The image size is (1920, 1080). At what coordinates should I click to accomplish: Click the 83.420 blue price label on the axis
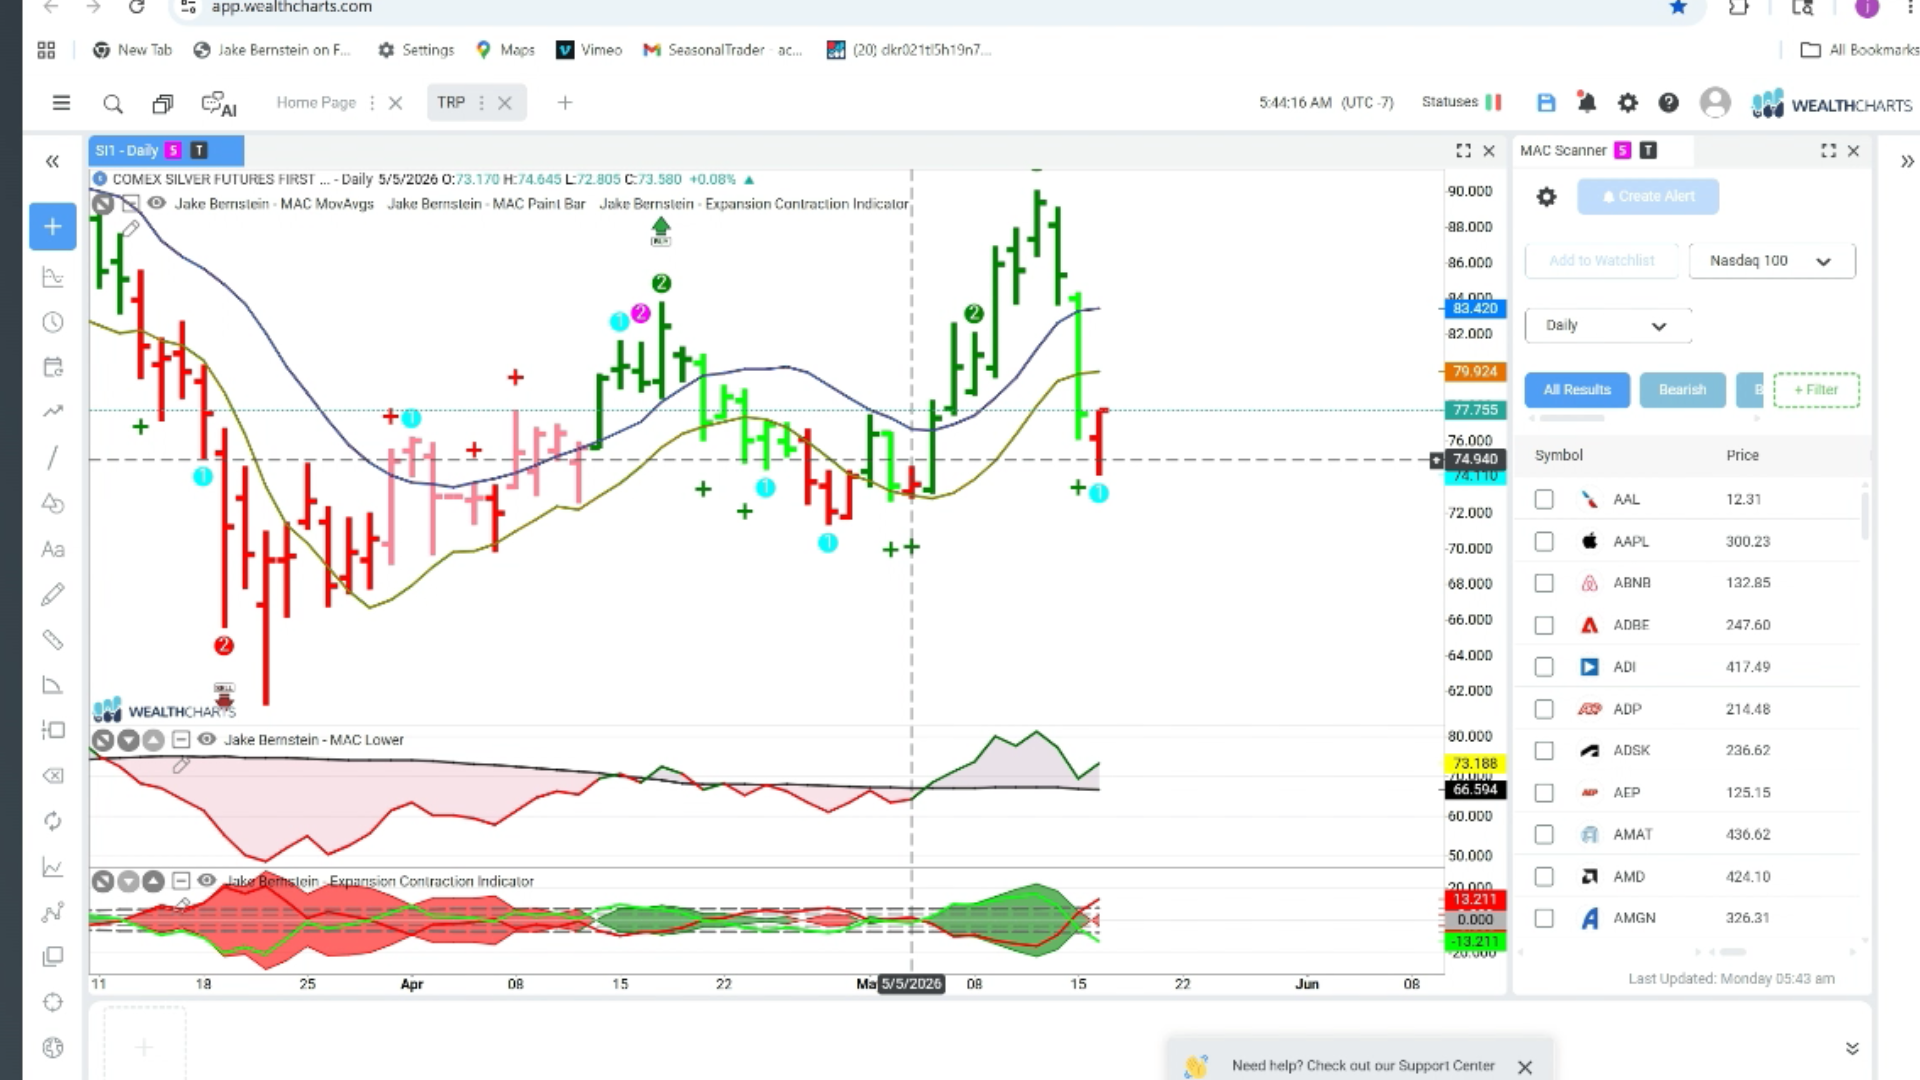pos(1475,309)
